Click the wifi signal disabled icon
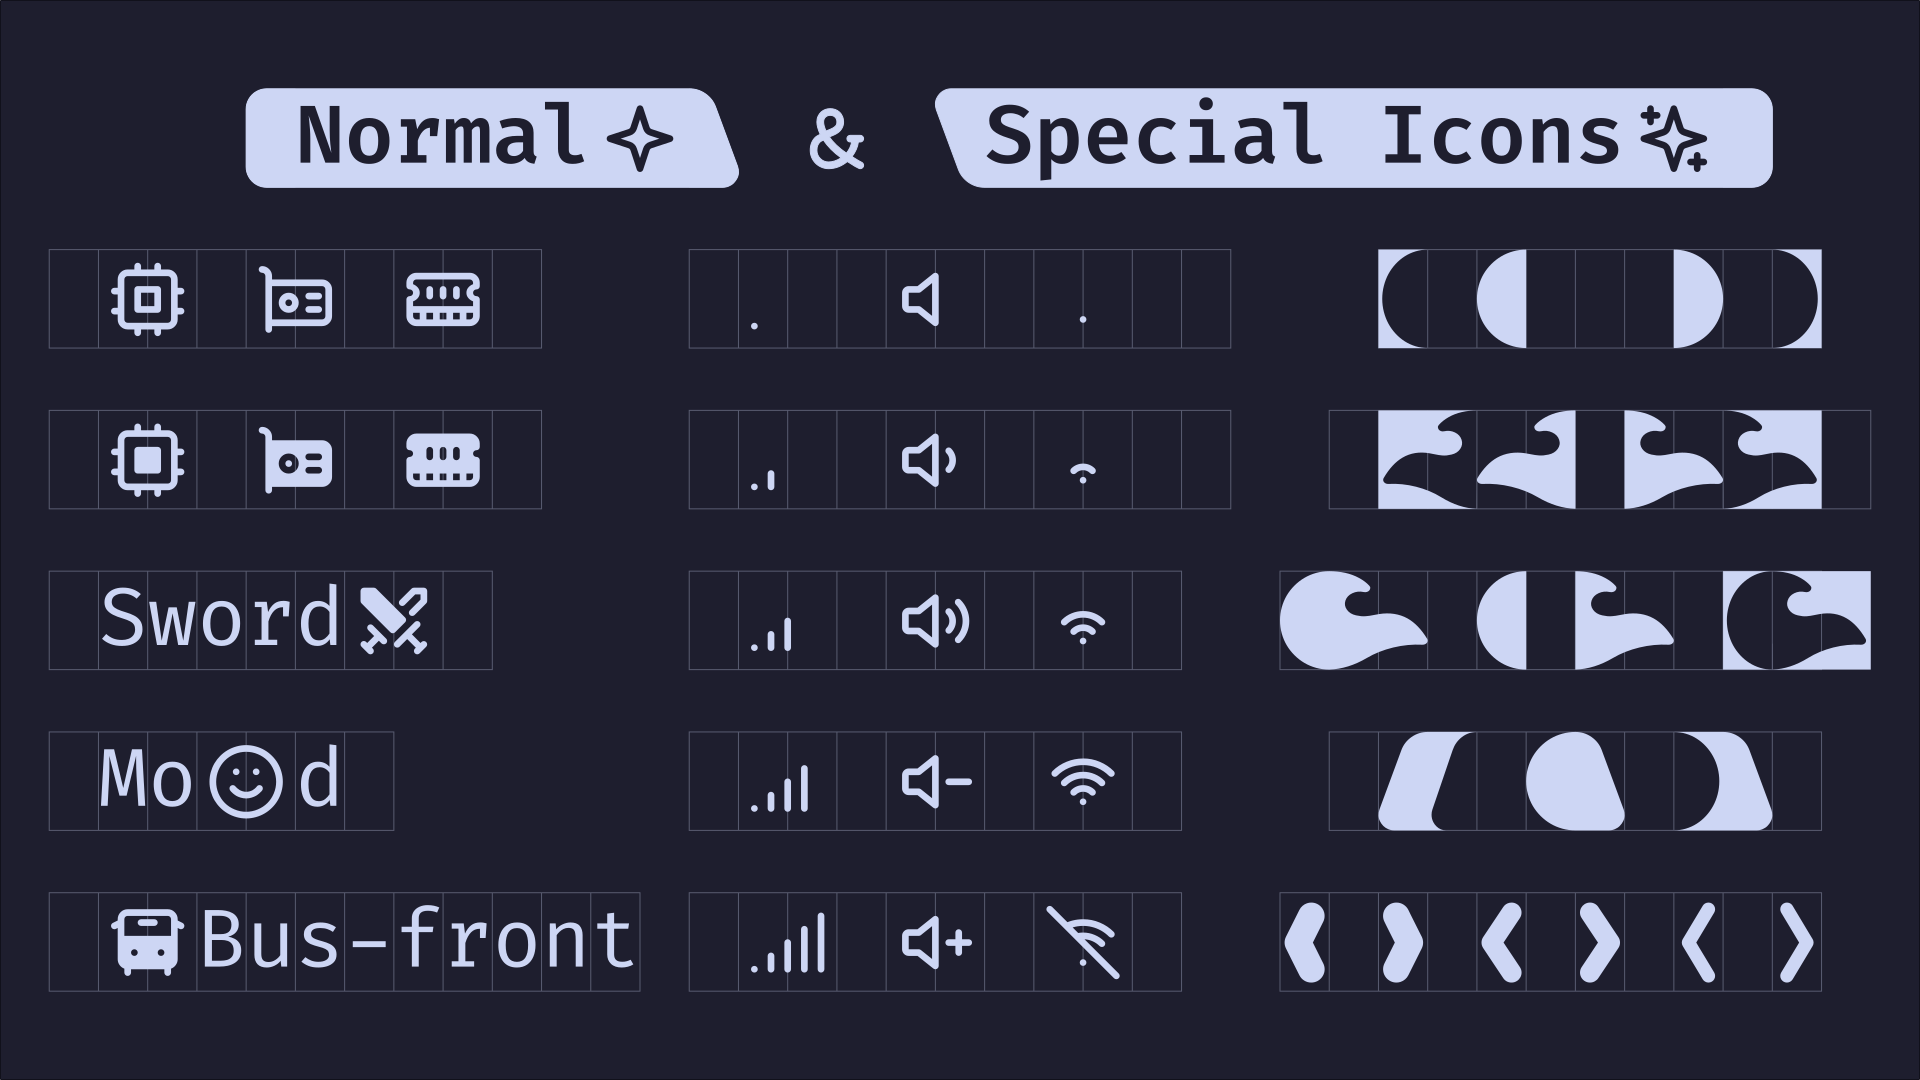This screenshot has height=1080, width=1920. pyautogui.click(x=1084, y=942)
